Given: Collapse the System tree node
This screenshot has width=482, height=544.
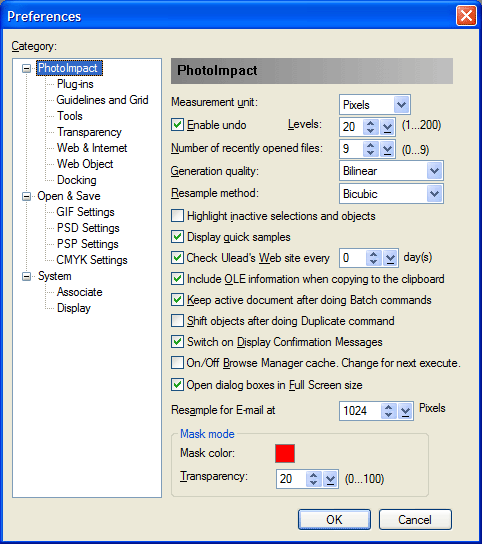Looking at the screenshot, I should click(26, 276).
